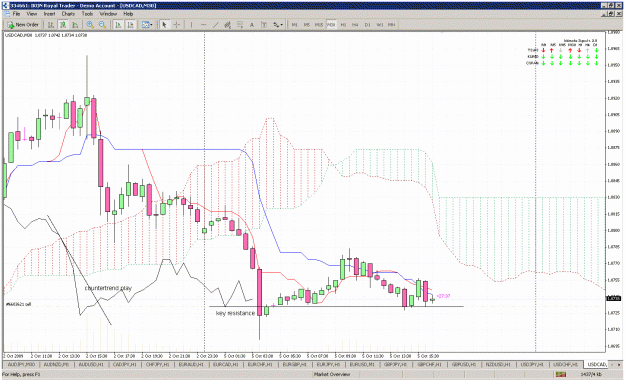Image resolution: width=625 pixels, height=380 pixels.
Task: Switch to the CADJPY chart tab
Action: click(125, 364)
